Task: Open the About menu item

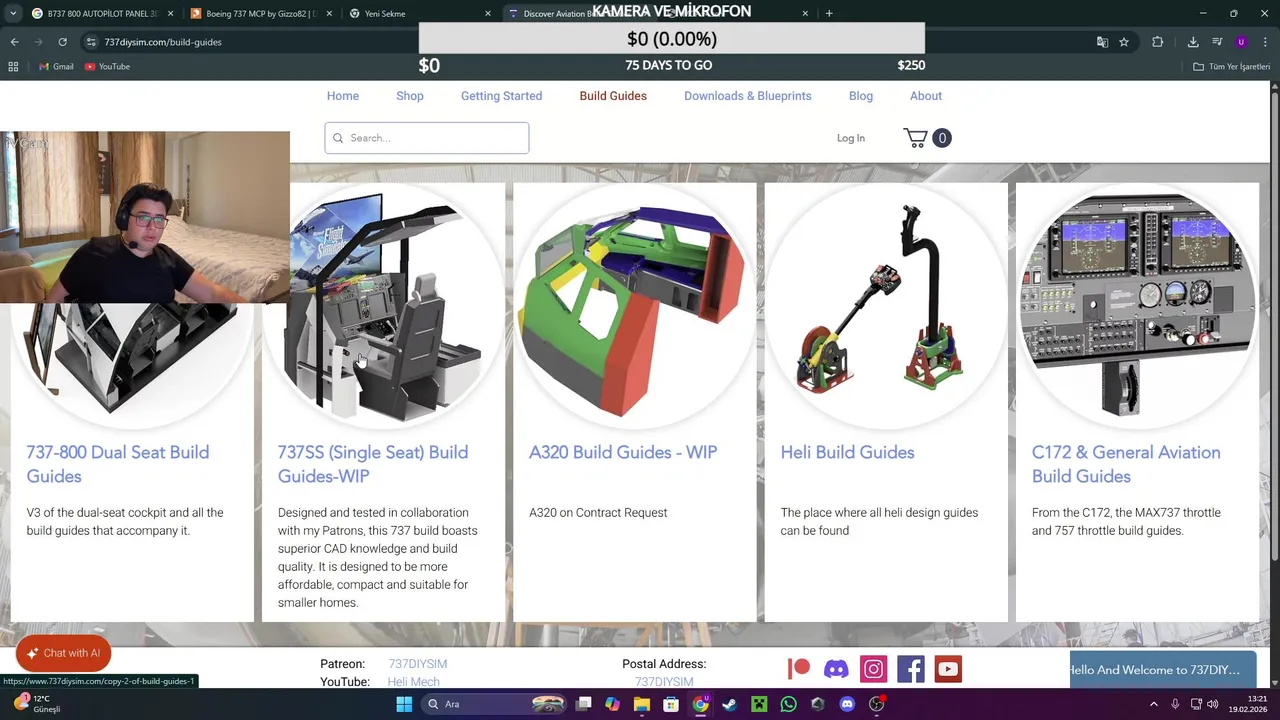Action: [926, 96]
